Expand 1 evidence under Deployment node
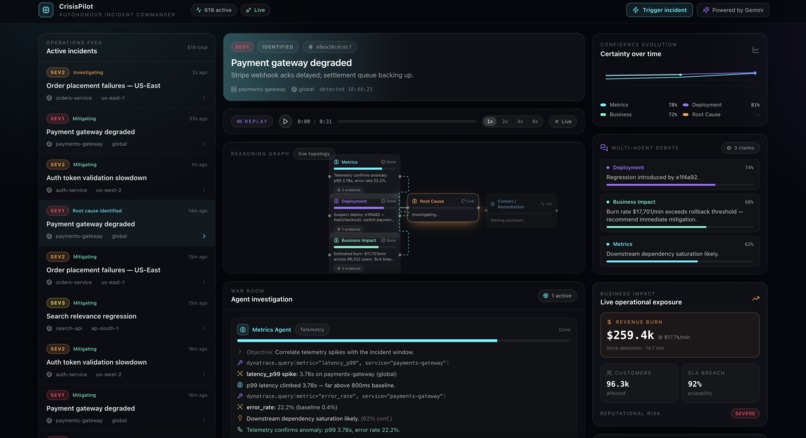The image size is (806, 438). pyautogui.click(x=349, y=229)
